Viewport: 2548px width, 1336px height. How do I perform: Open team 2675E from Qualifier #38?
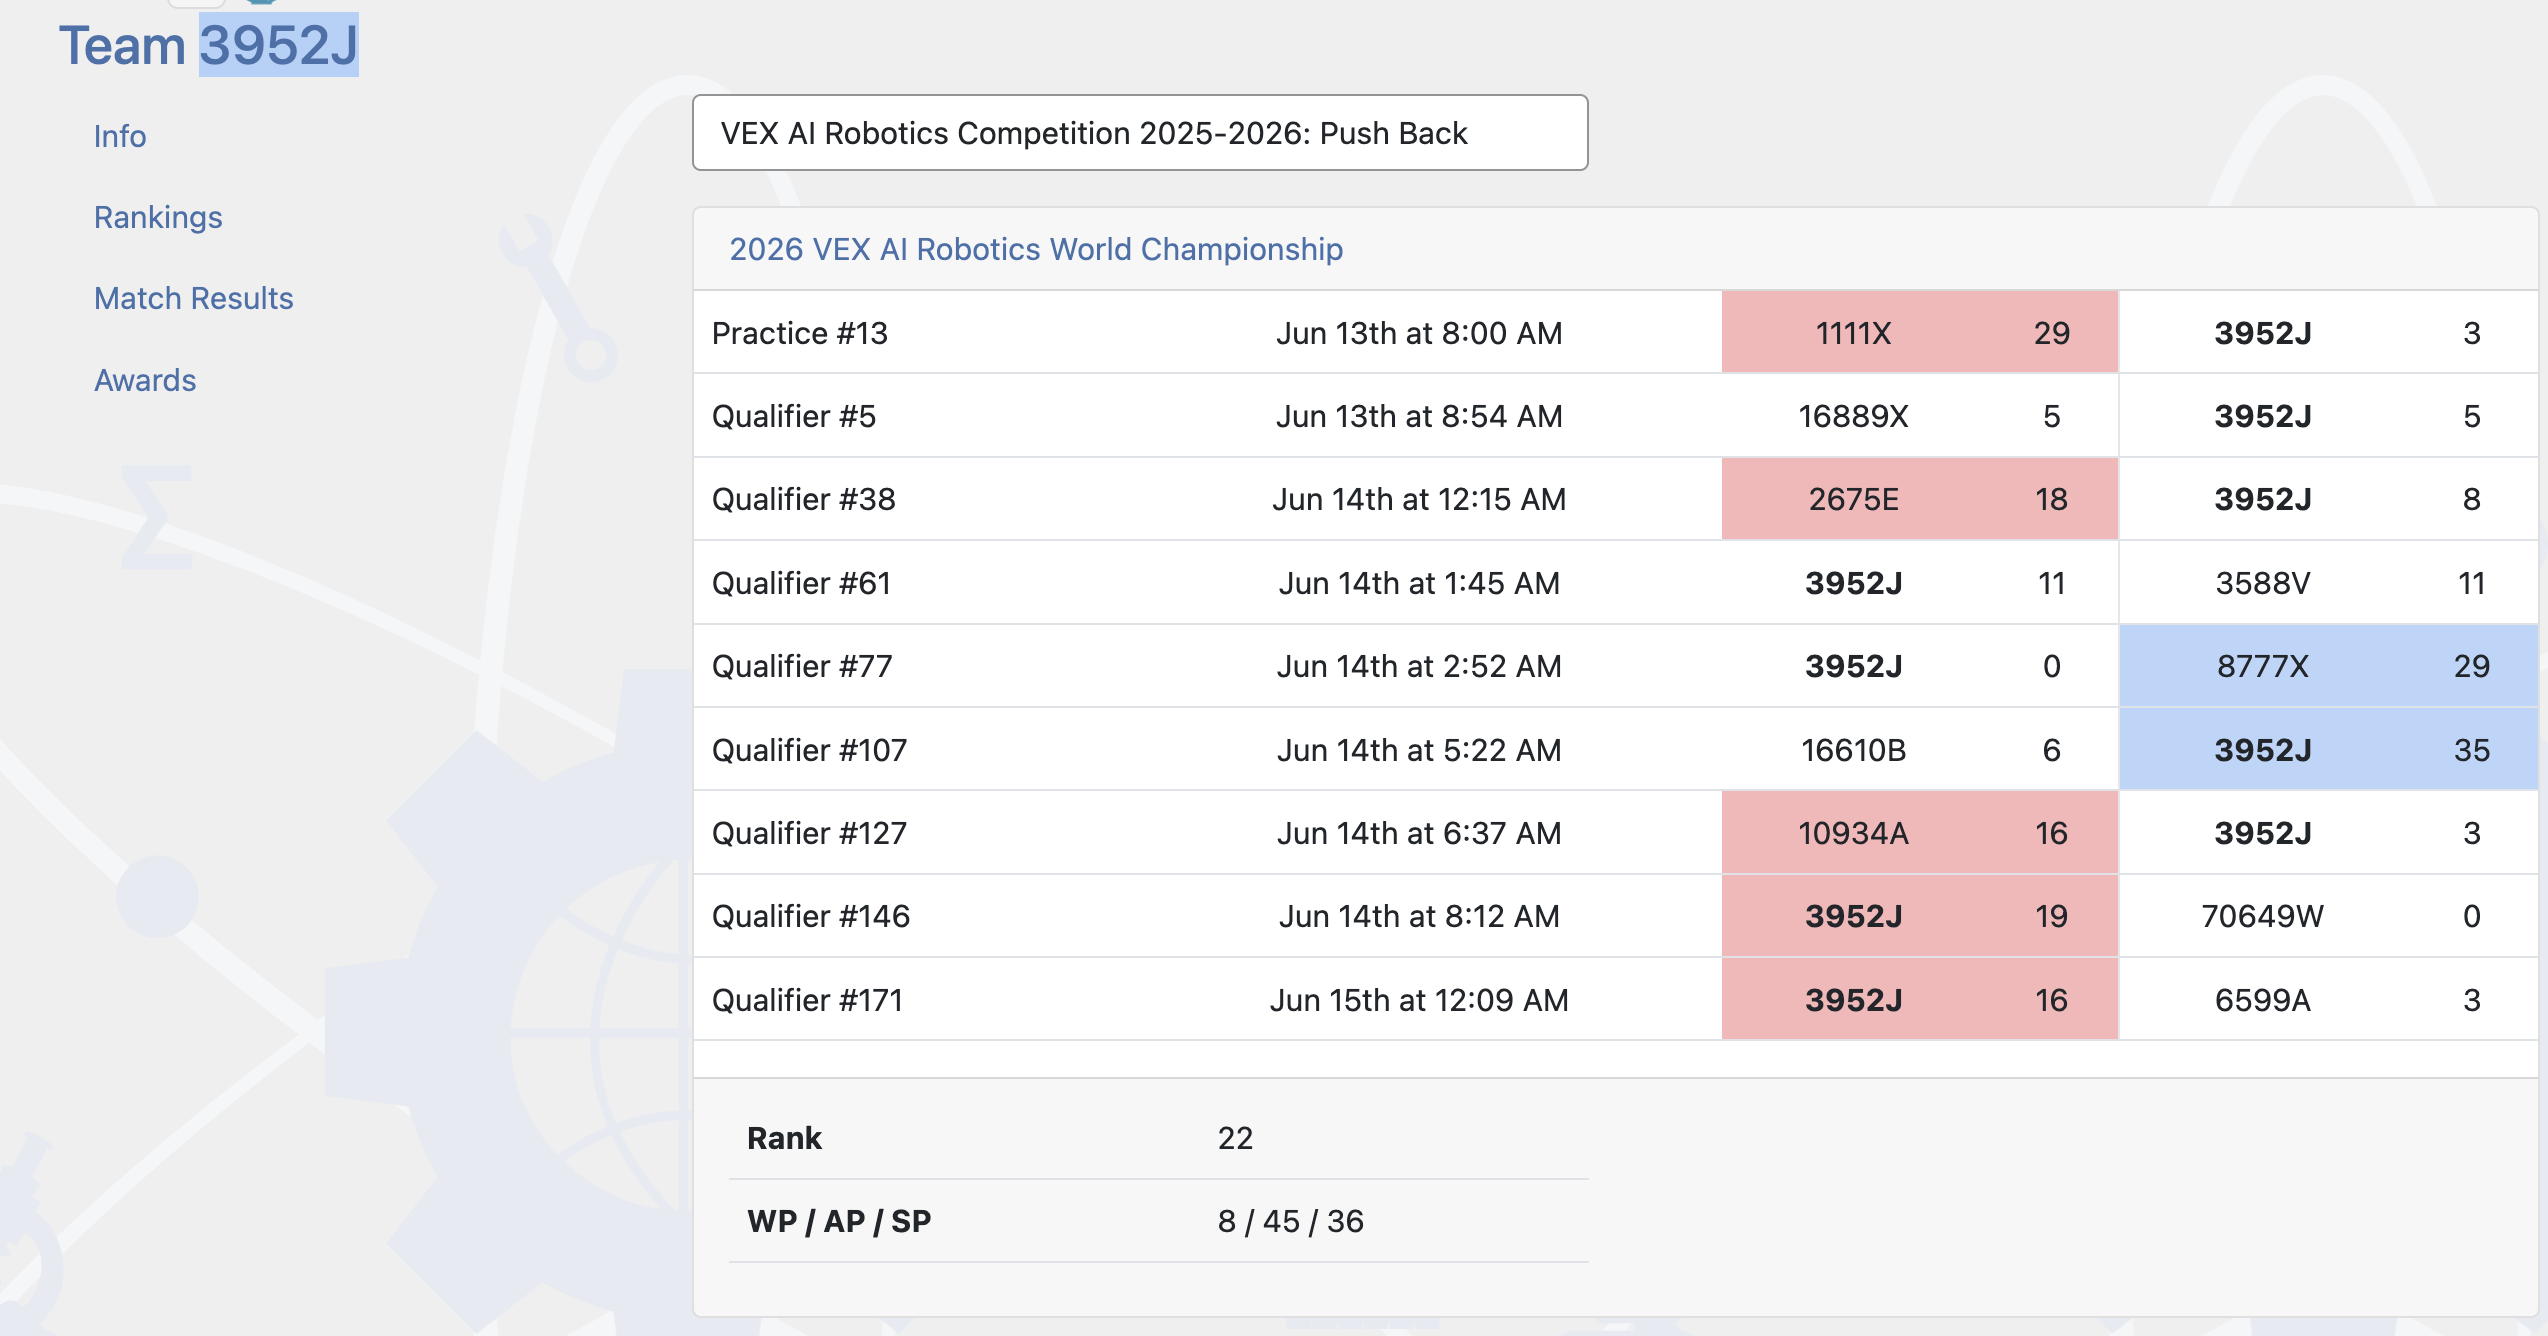click(1853, 499)
